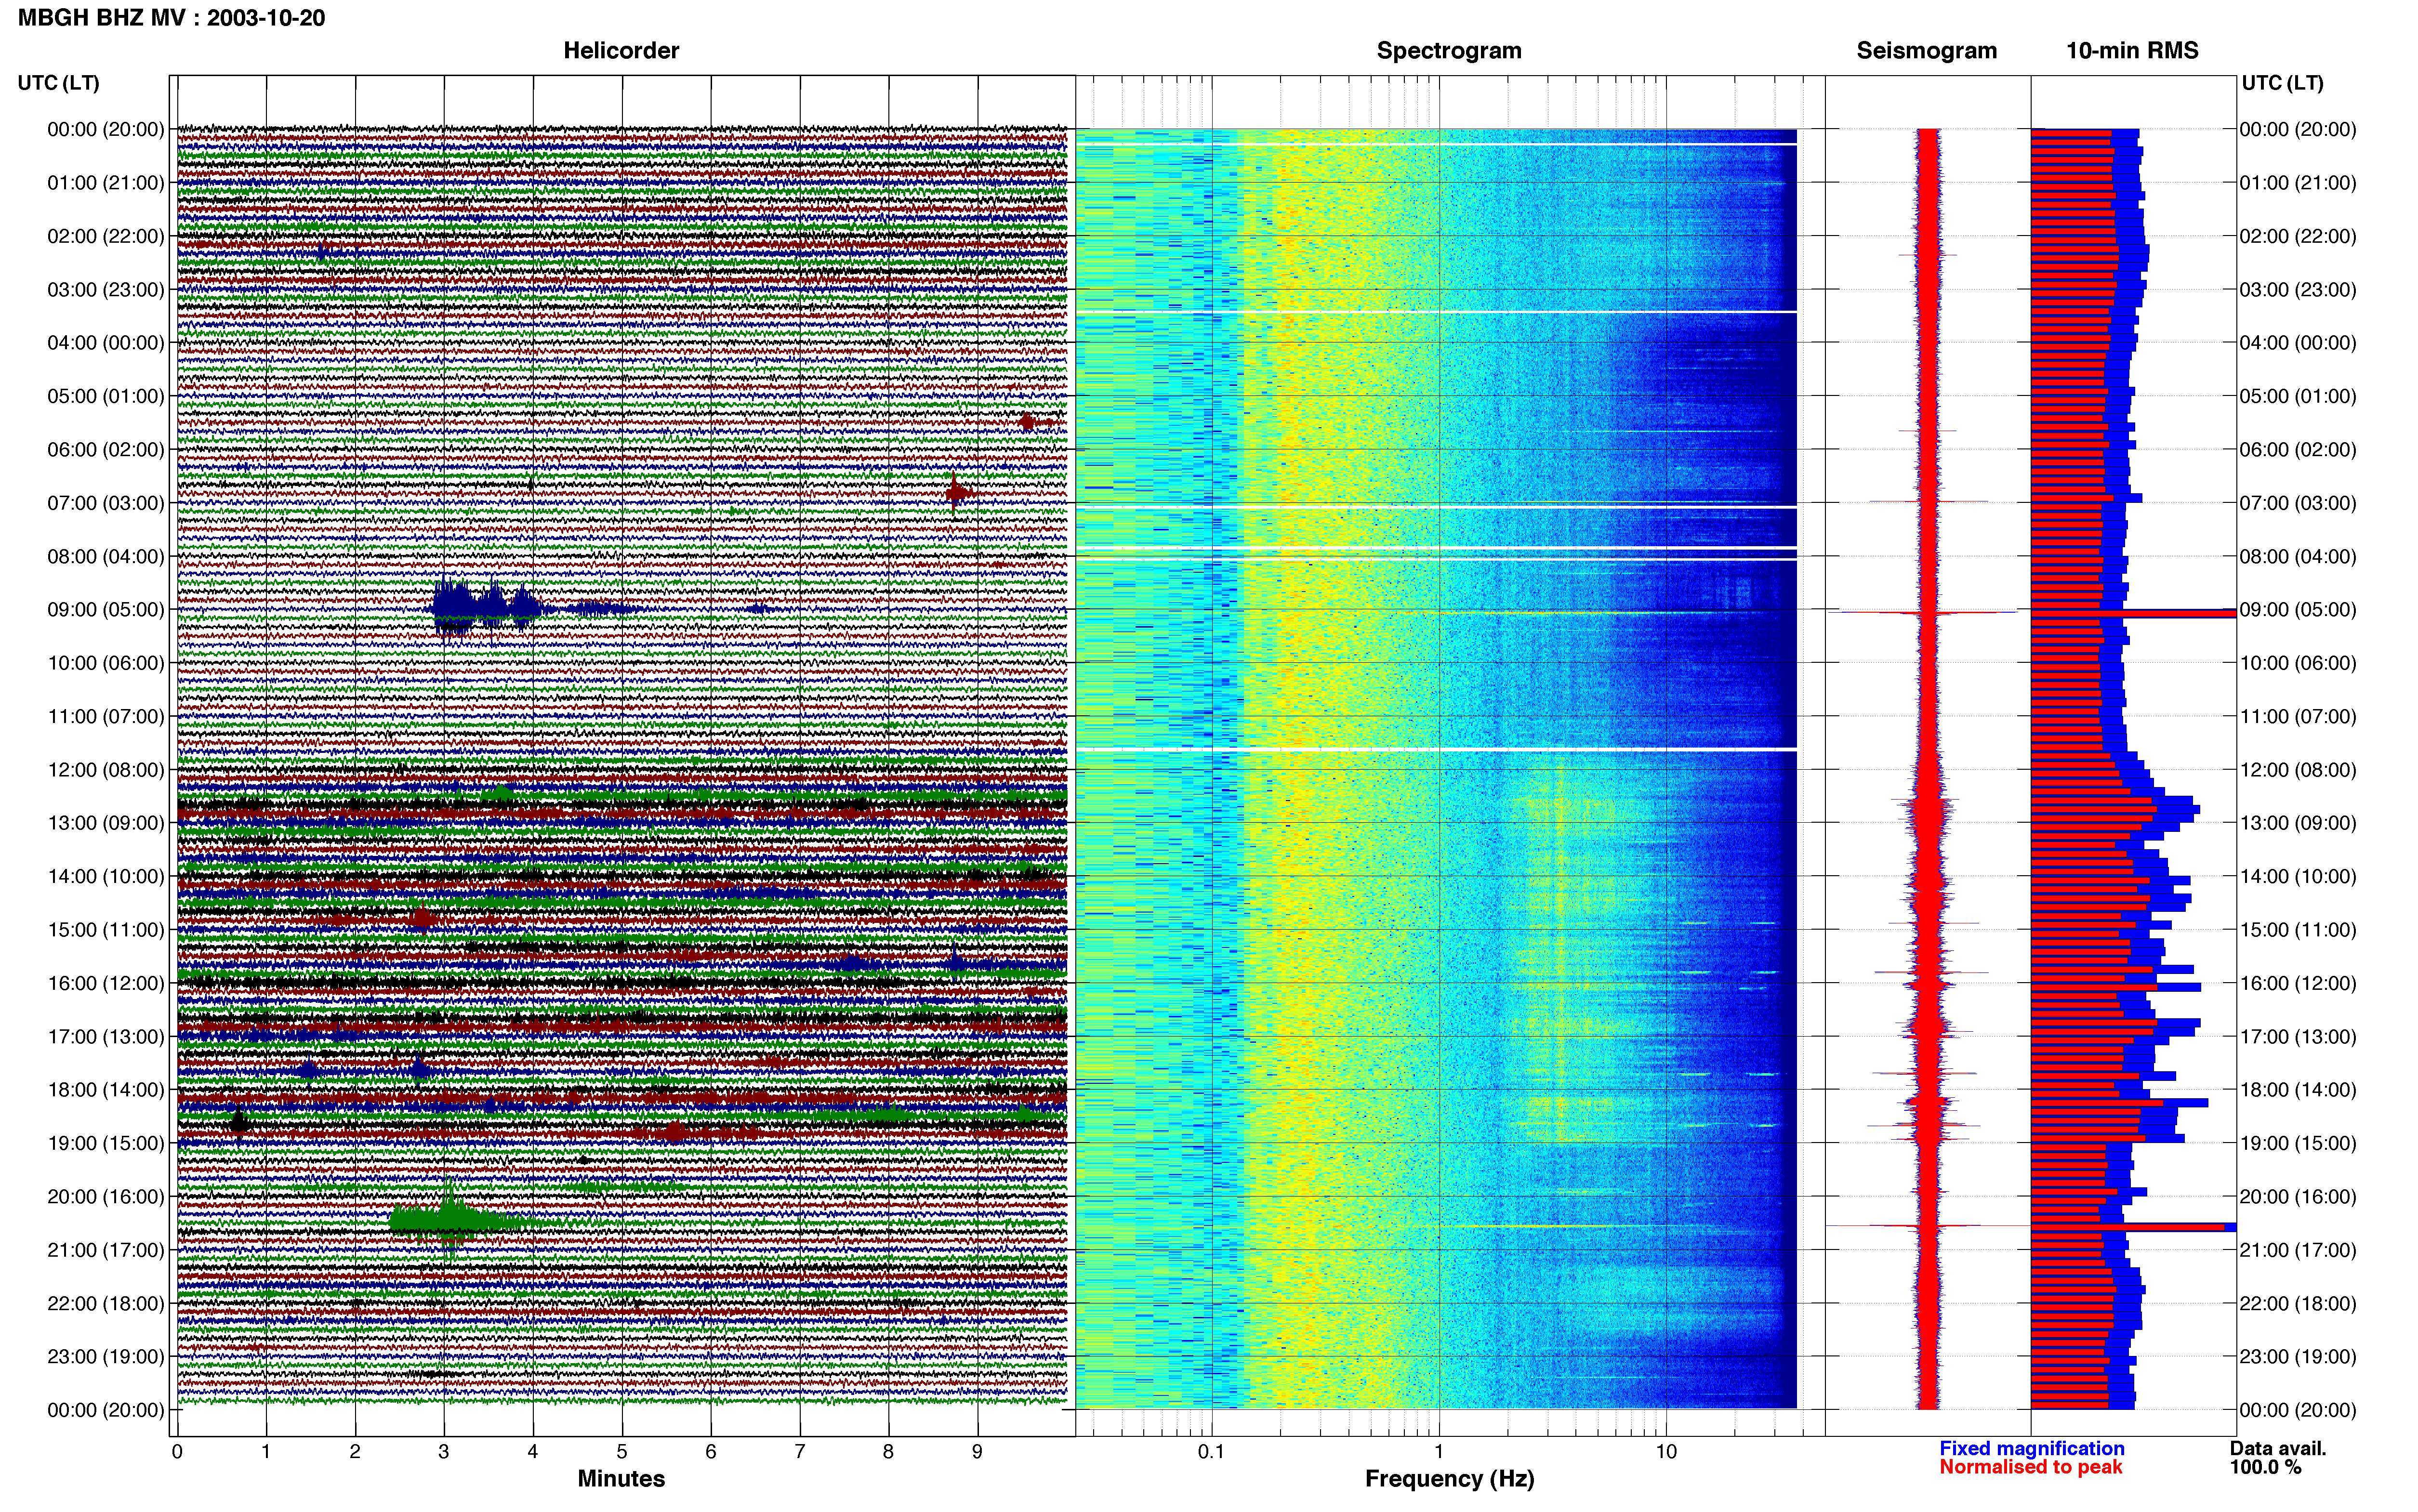Screen dimensions: 2418x1512
Task: Click the '10' tick on the frequency axis
Action: tap(1666, 1452)
